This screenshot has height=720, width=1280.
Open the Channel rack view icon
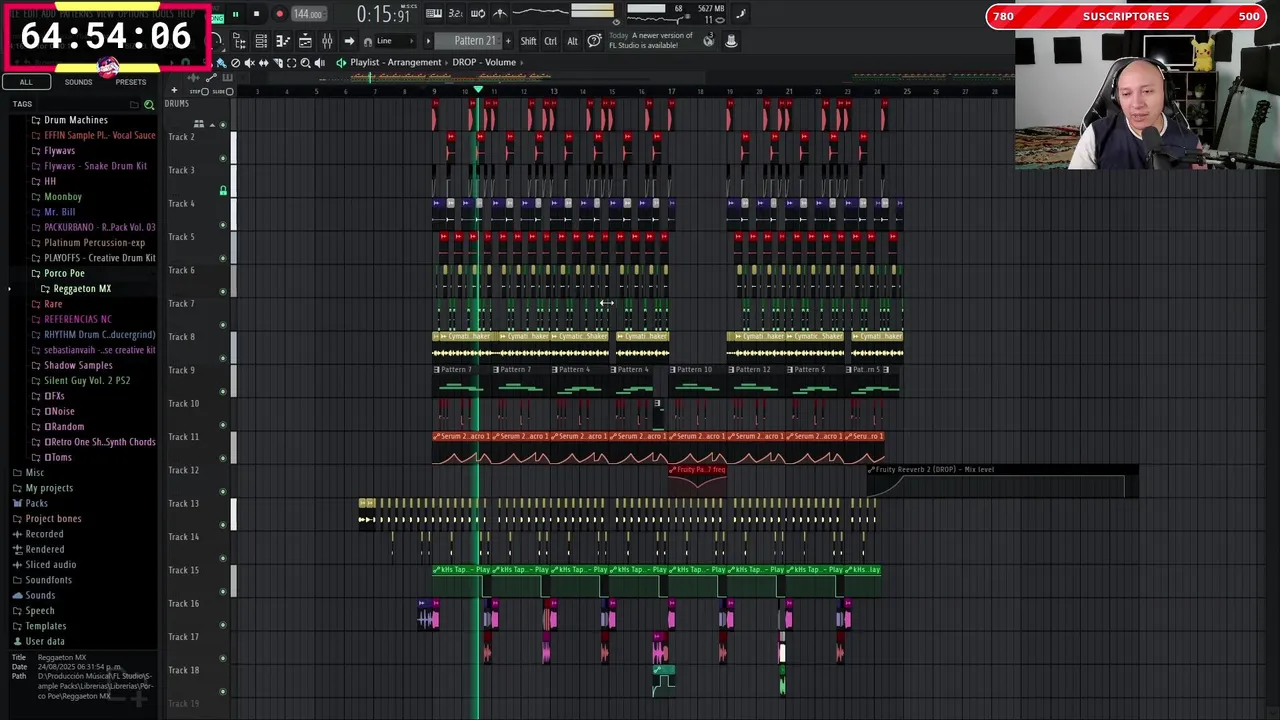[261, 41]
